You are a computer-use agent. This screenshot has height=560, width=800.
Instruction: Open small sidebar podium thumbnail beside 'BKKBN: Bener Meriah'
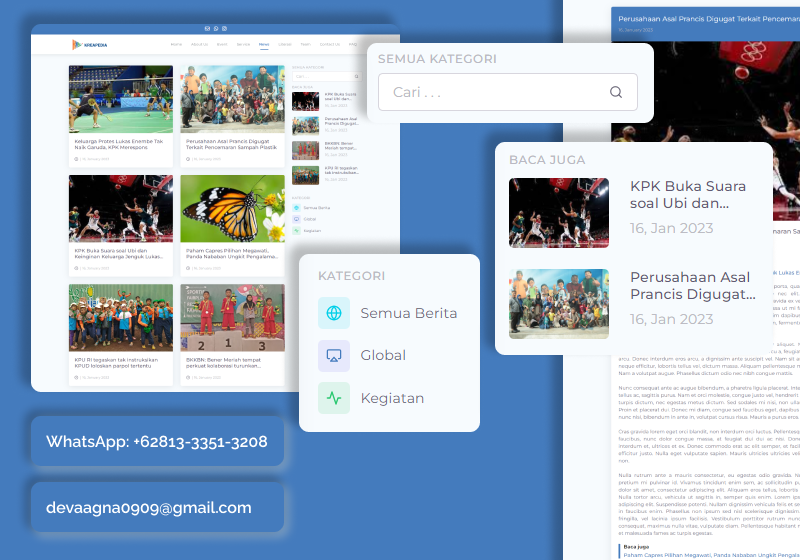(306, 150)
